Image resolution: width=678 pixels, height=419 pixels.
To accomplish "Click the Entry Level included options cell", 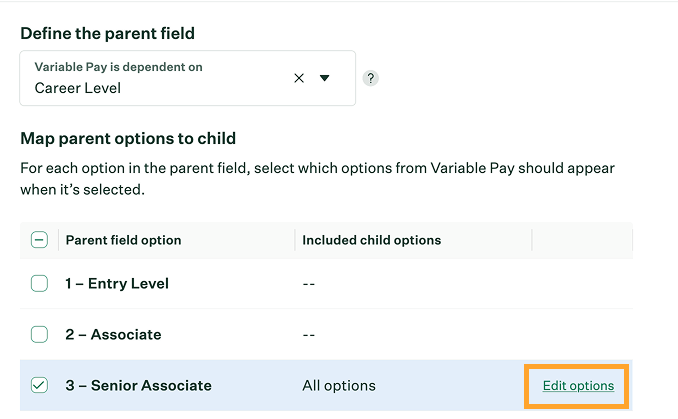I will [309, 283].
